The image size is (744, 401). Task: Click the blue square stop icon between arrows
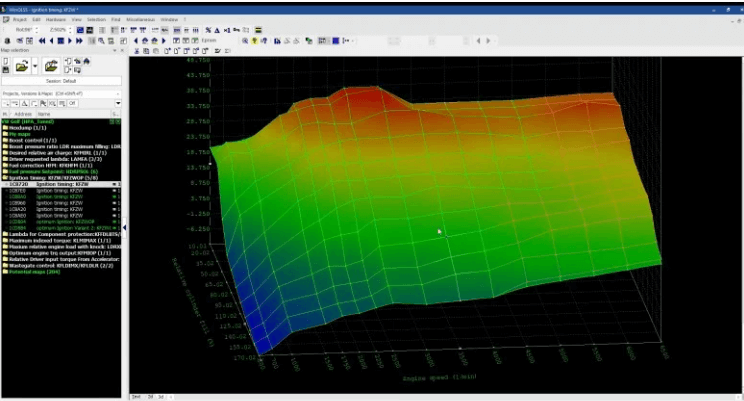coord(60,41)
